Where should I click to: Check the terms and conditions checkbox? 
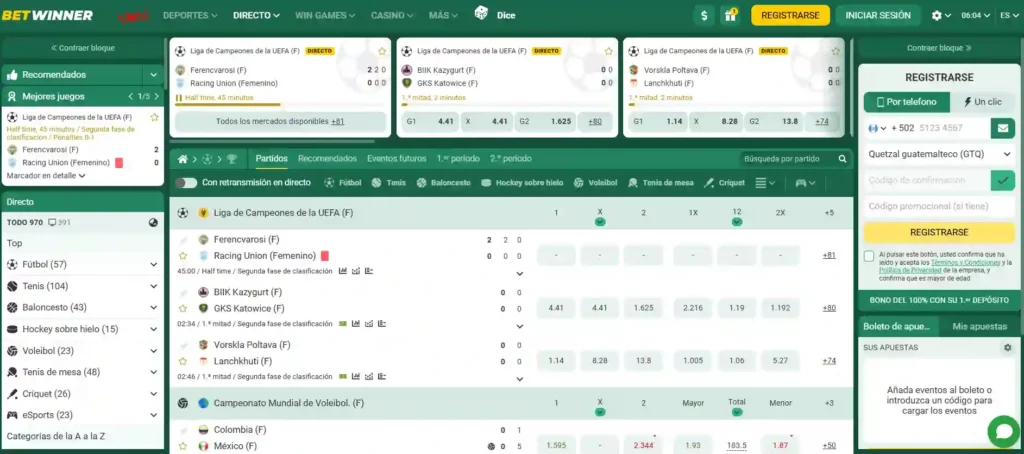pos(869,256)
